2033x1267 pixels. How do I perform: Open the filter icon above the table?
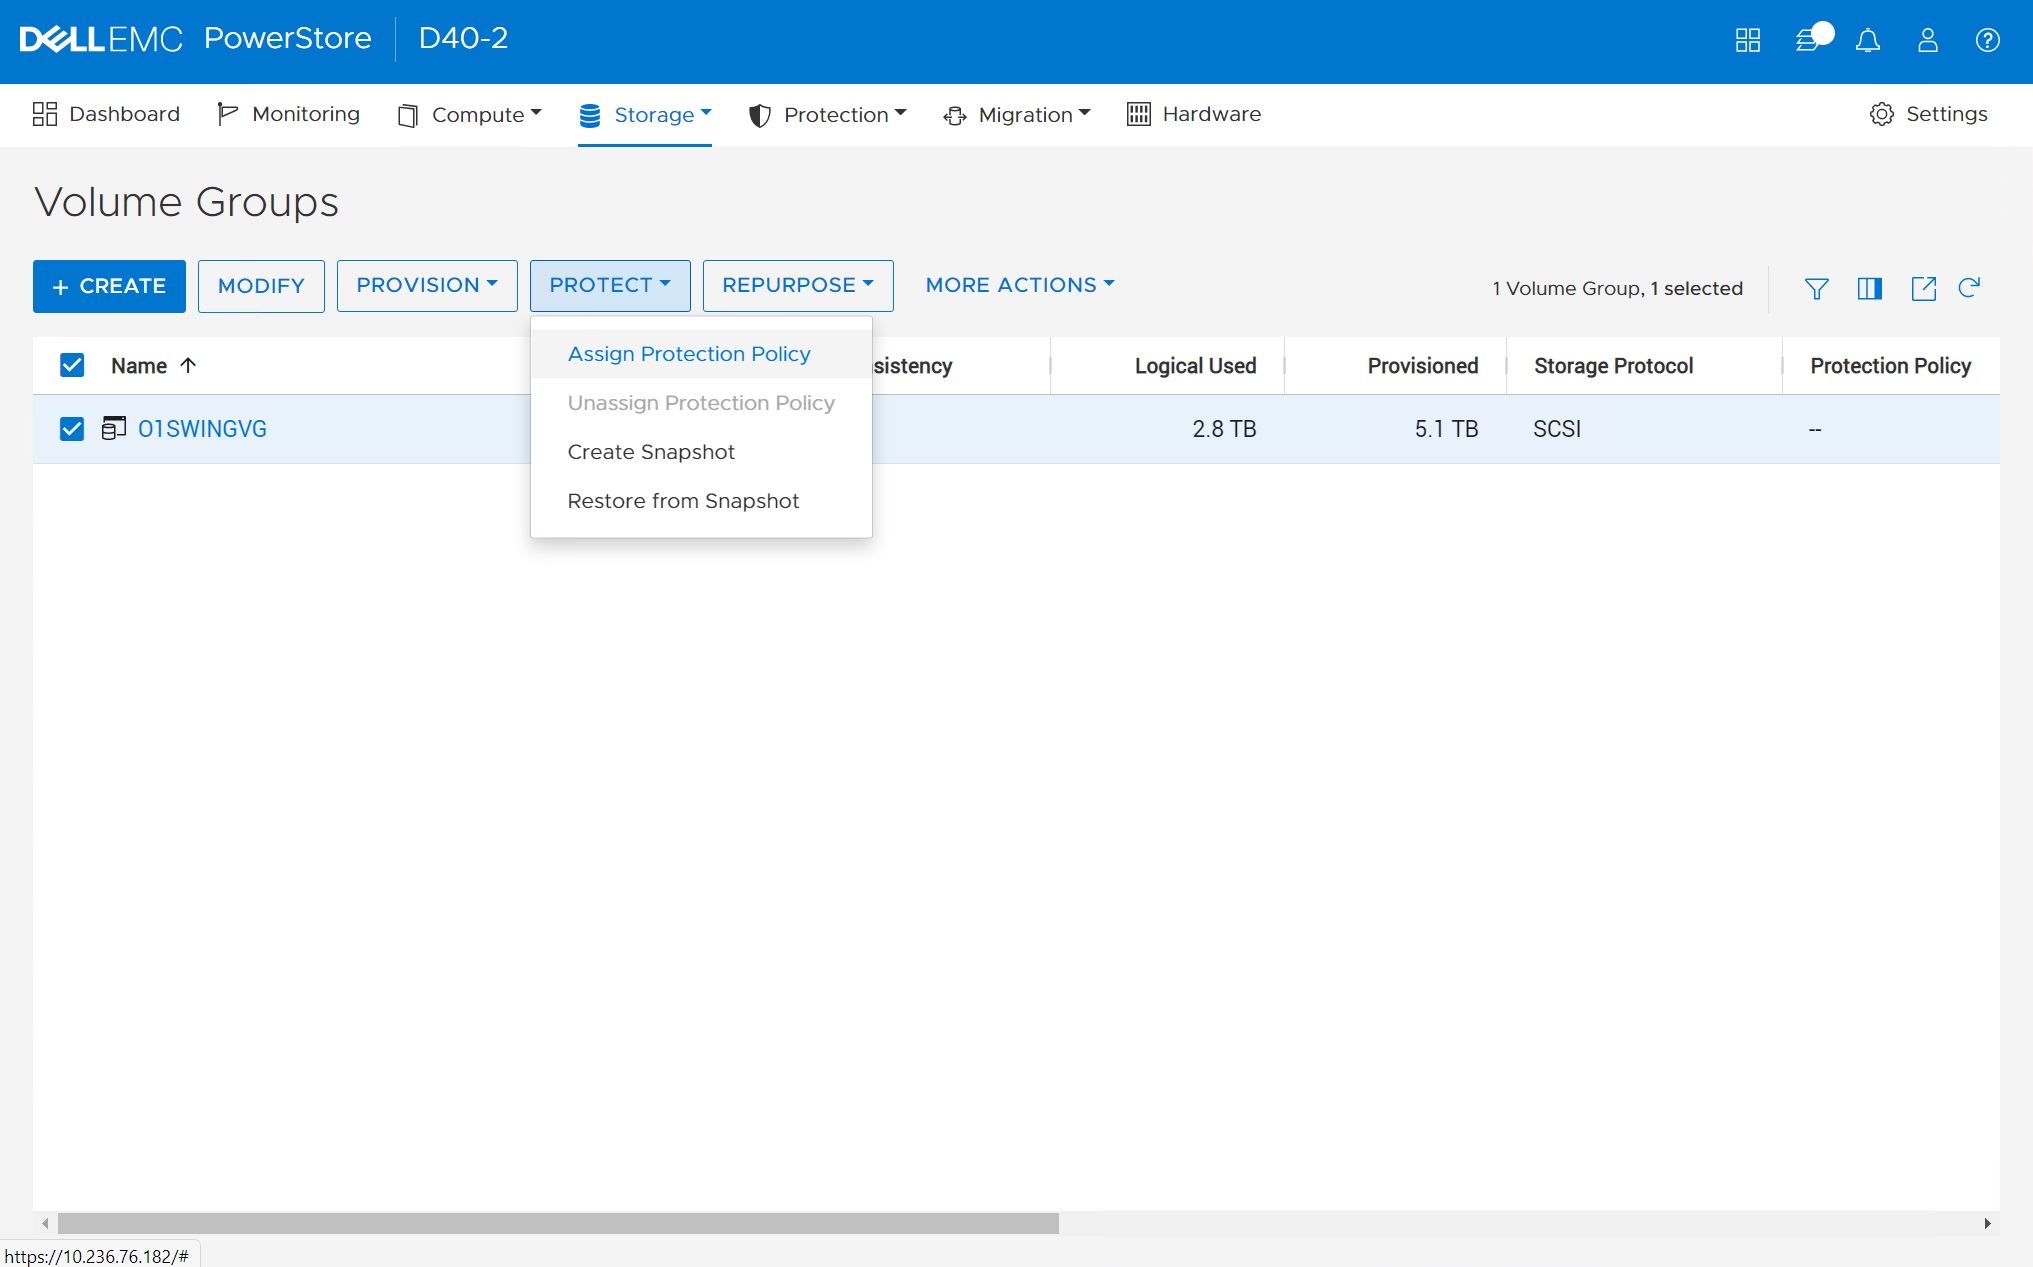pyautogui.click(x=1817, y=288)
